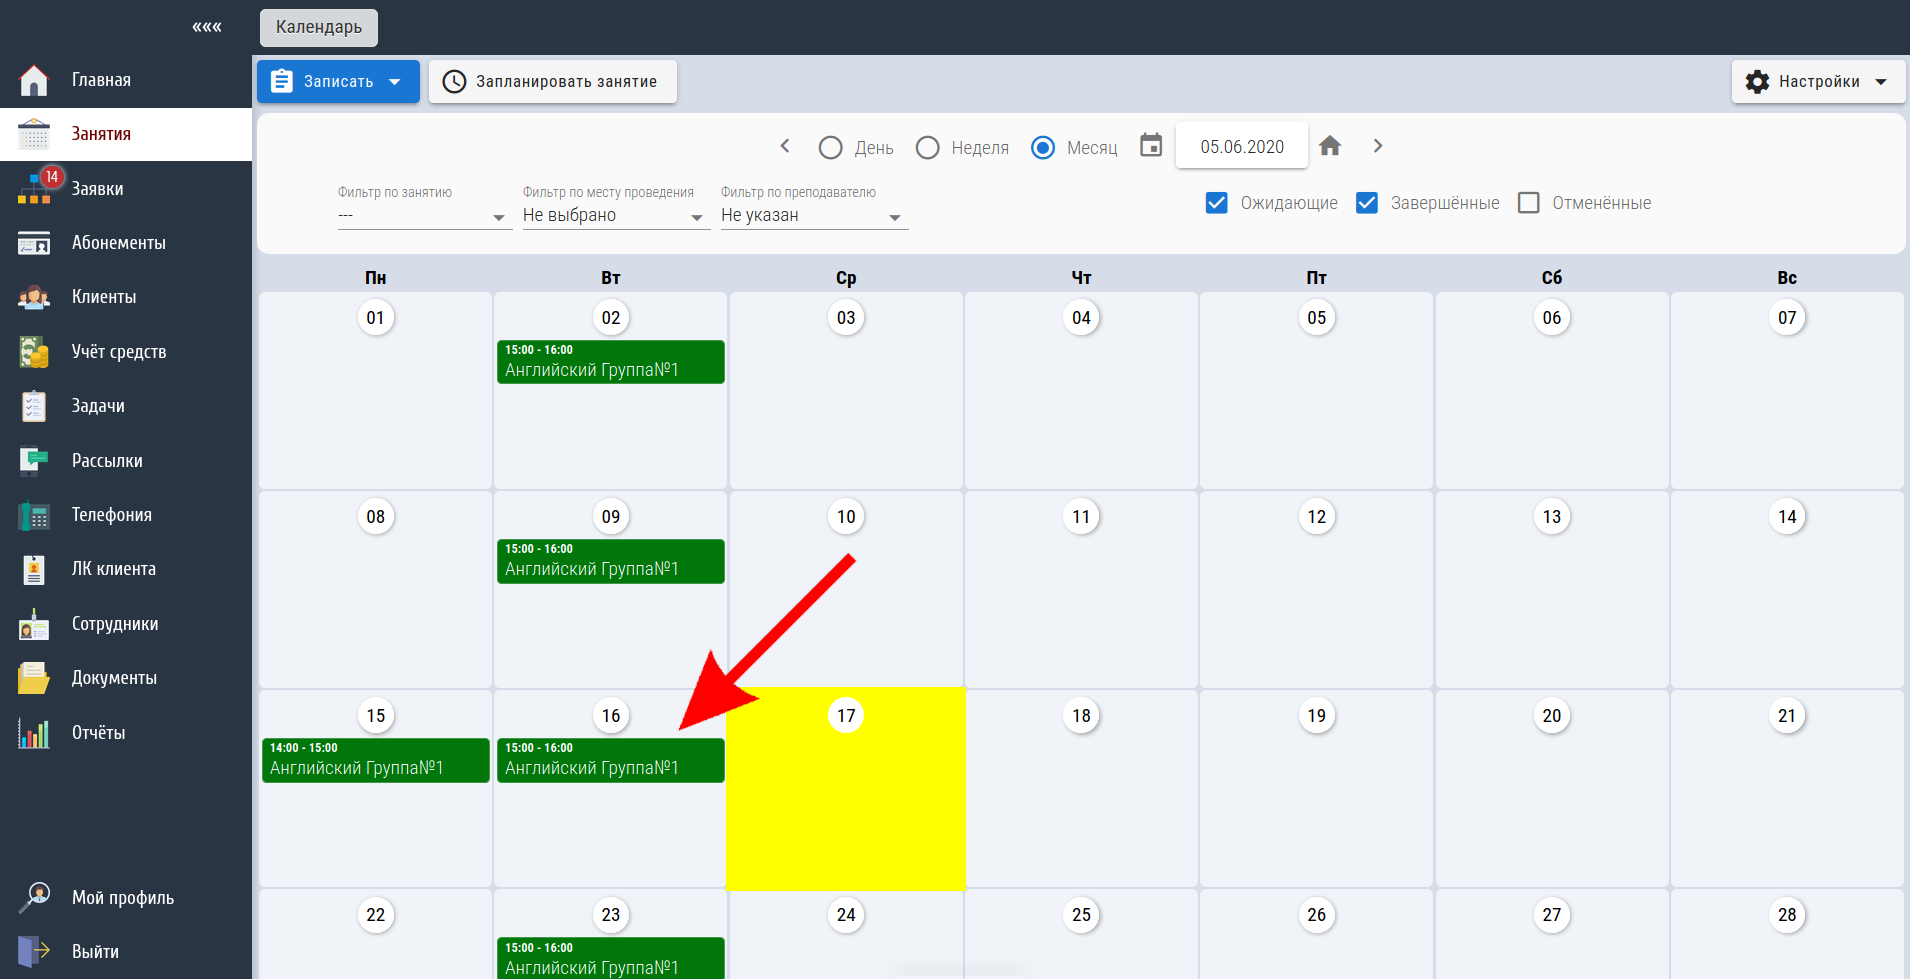This screenshot has height=979, width=1910.
Task: Expand the Записать dropdown arrow
Action: tap(395, 82)
